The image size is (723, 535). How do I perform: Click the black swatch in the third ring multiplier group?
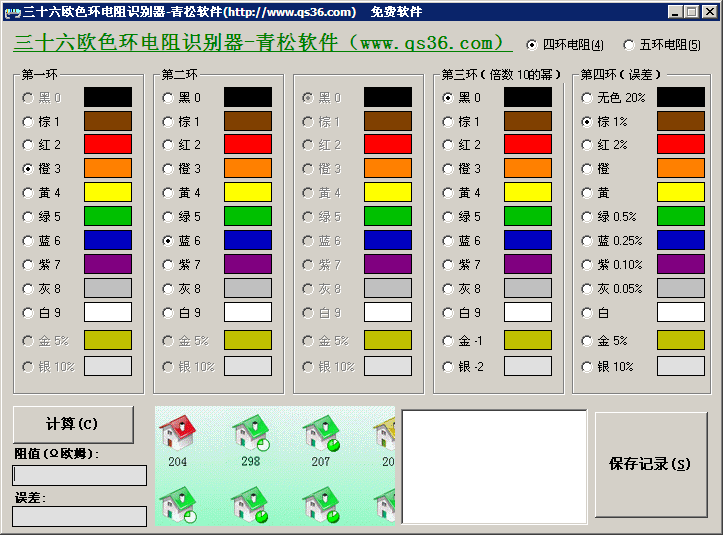click(x=528, y=97)
